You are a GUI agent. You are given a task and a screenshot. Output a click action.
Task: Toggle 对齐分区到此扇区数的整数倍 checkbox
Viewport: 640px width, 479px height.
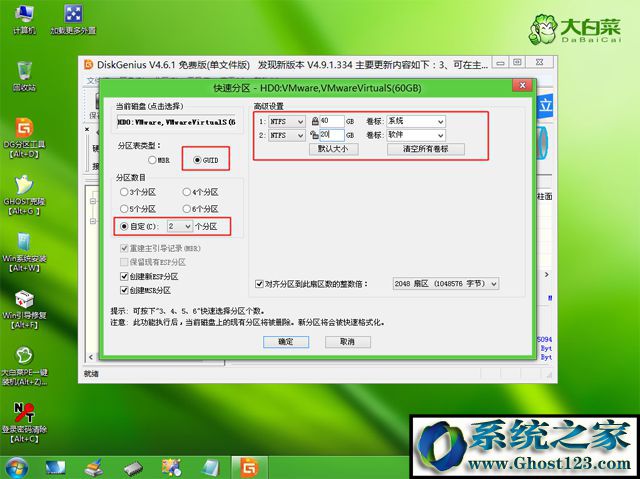pos(259,284)
